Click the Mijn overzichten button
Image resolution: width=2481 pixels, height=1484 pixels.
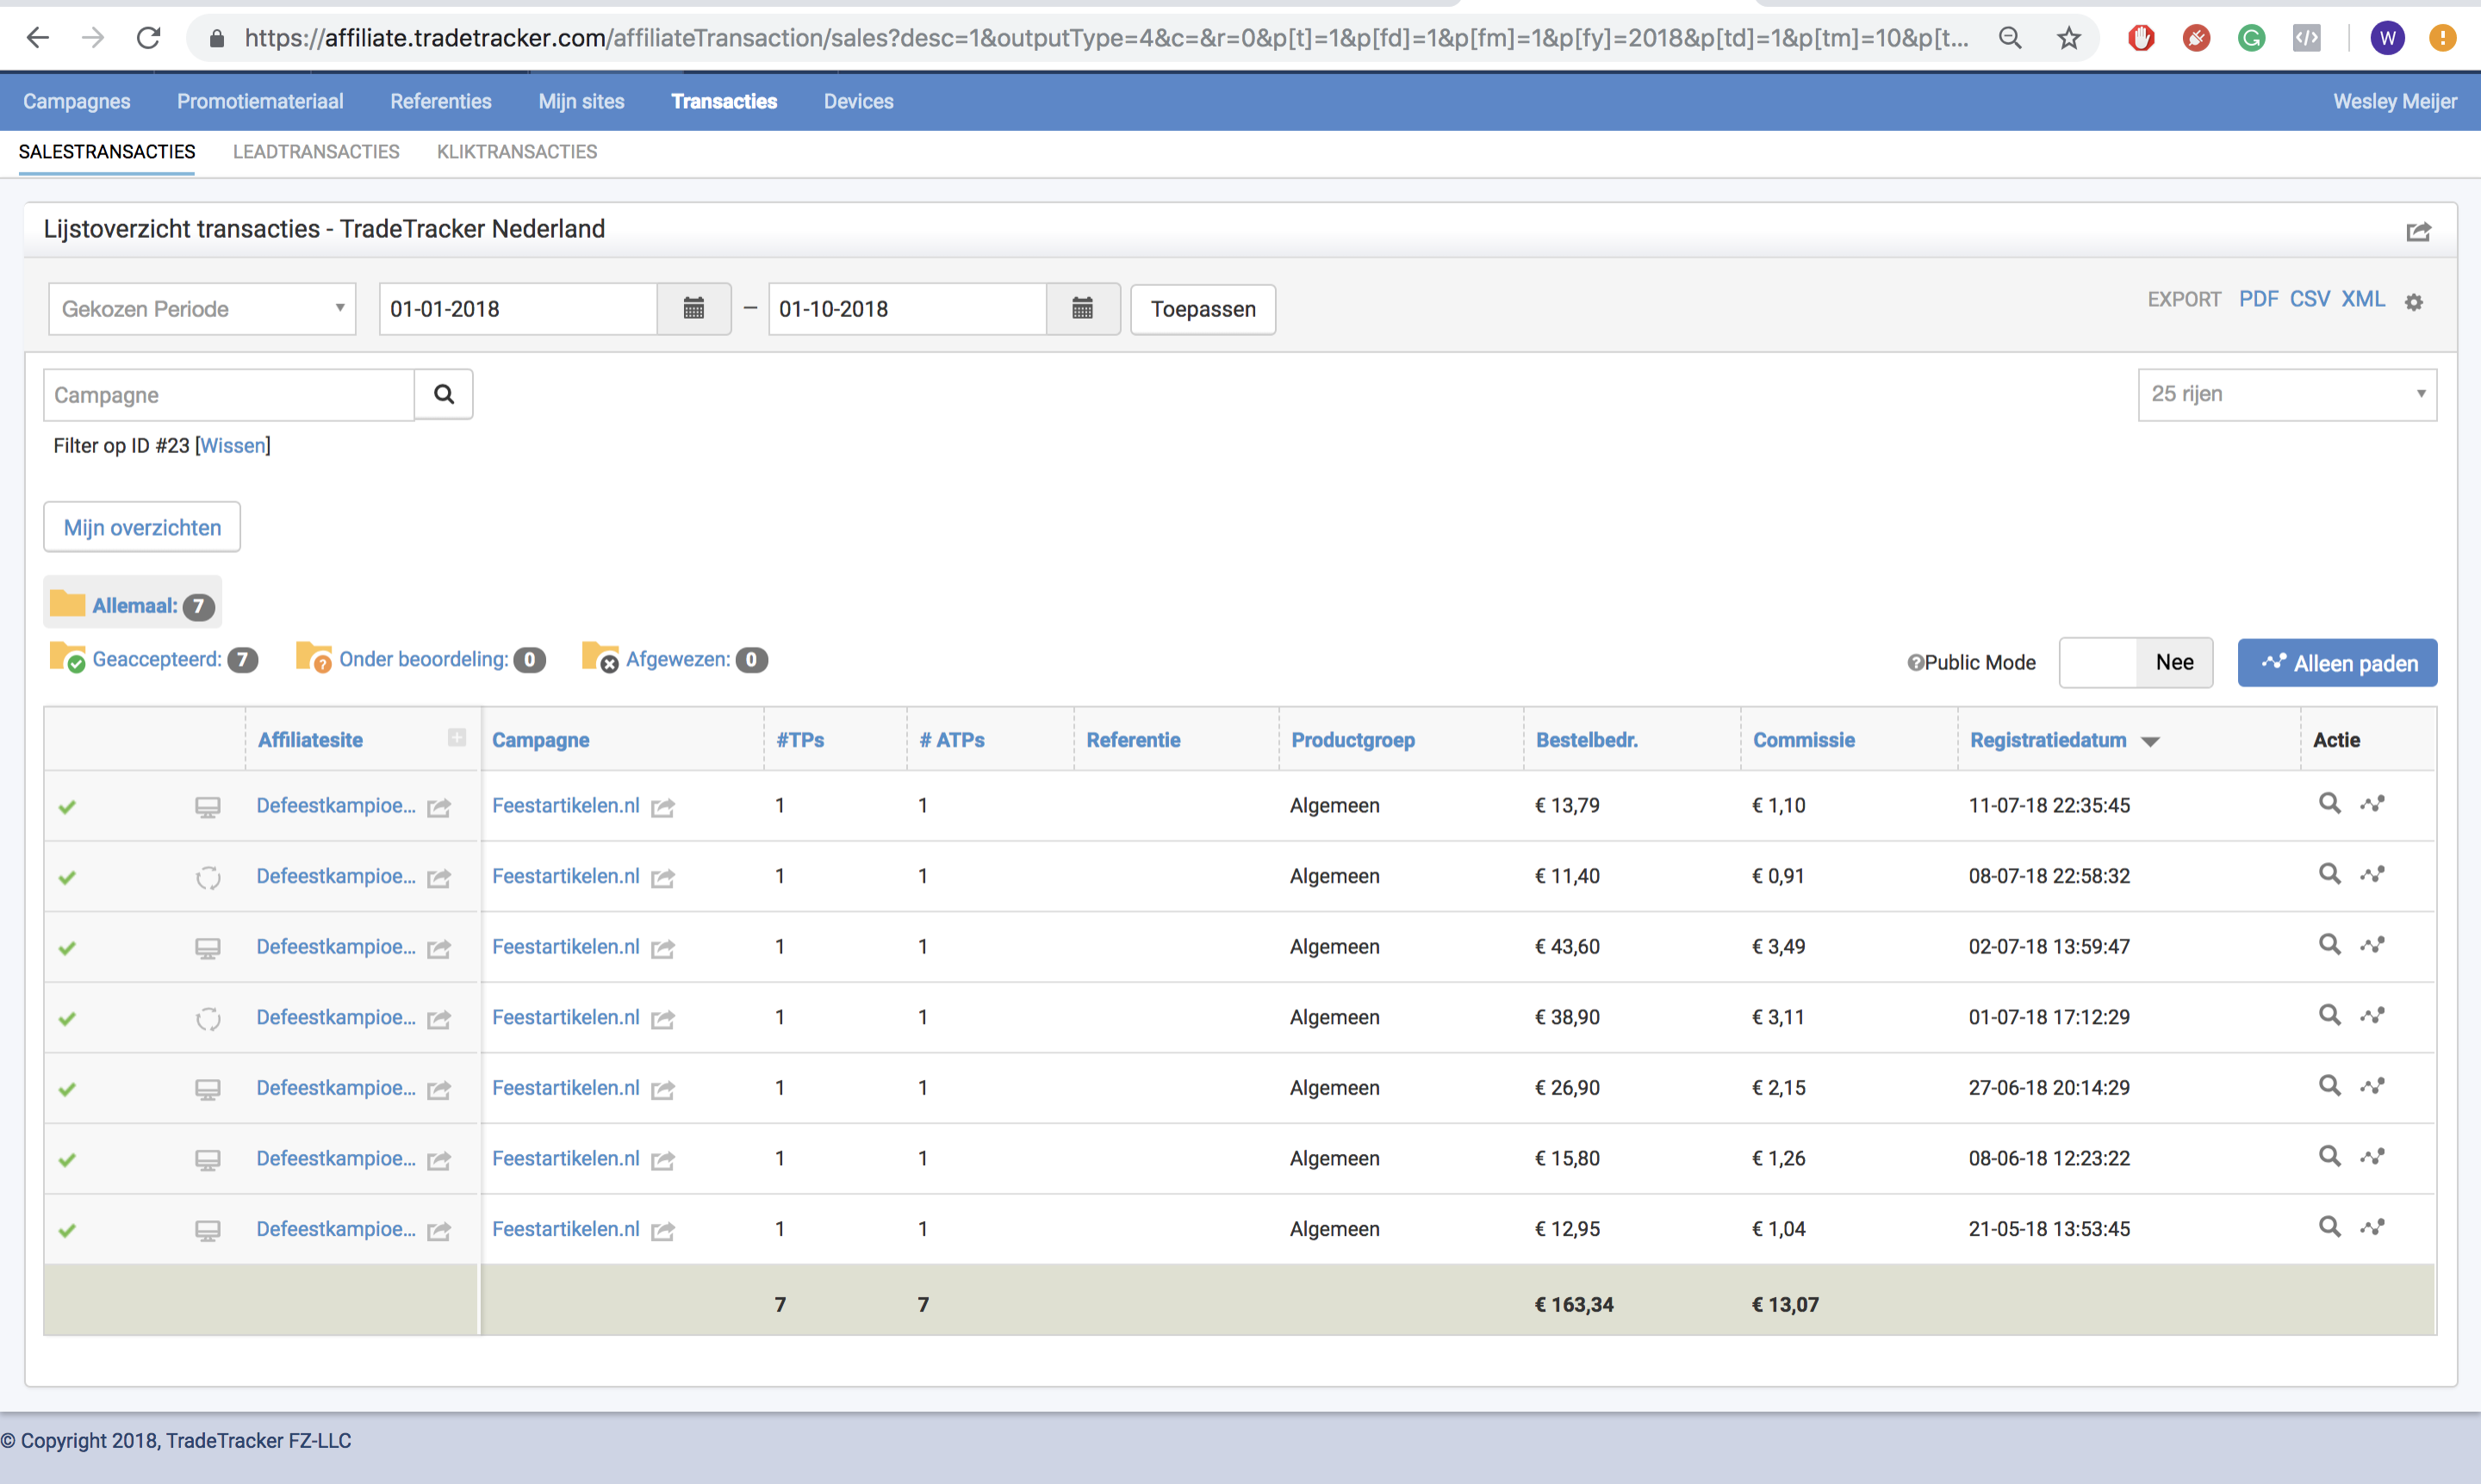(142, 527)
